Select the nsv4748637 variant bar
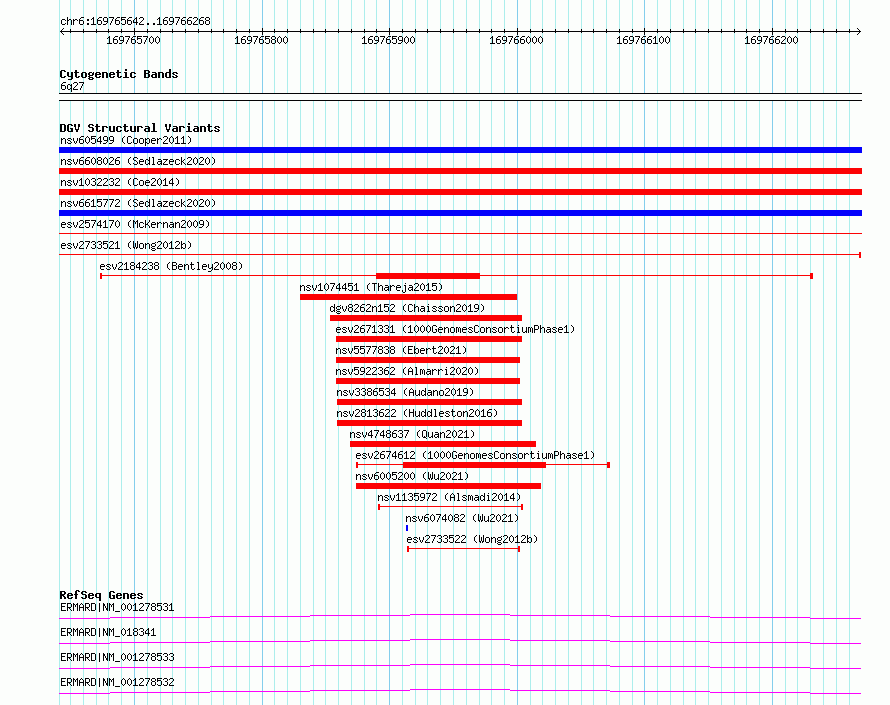 [443, 444]
